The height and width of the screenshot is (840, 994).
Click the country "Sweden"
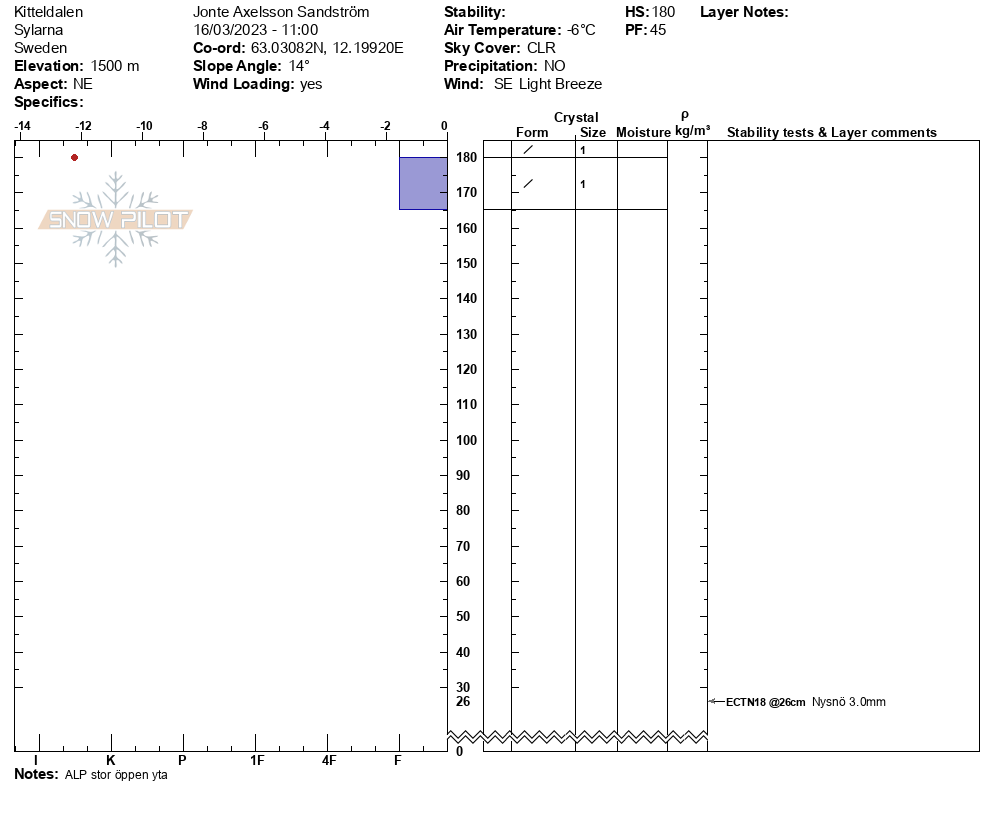40,48
